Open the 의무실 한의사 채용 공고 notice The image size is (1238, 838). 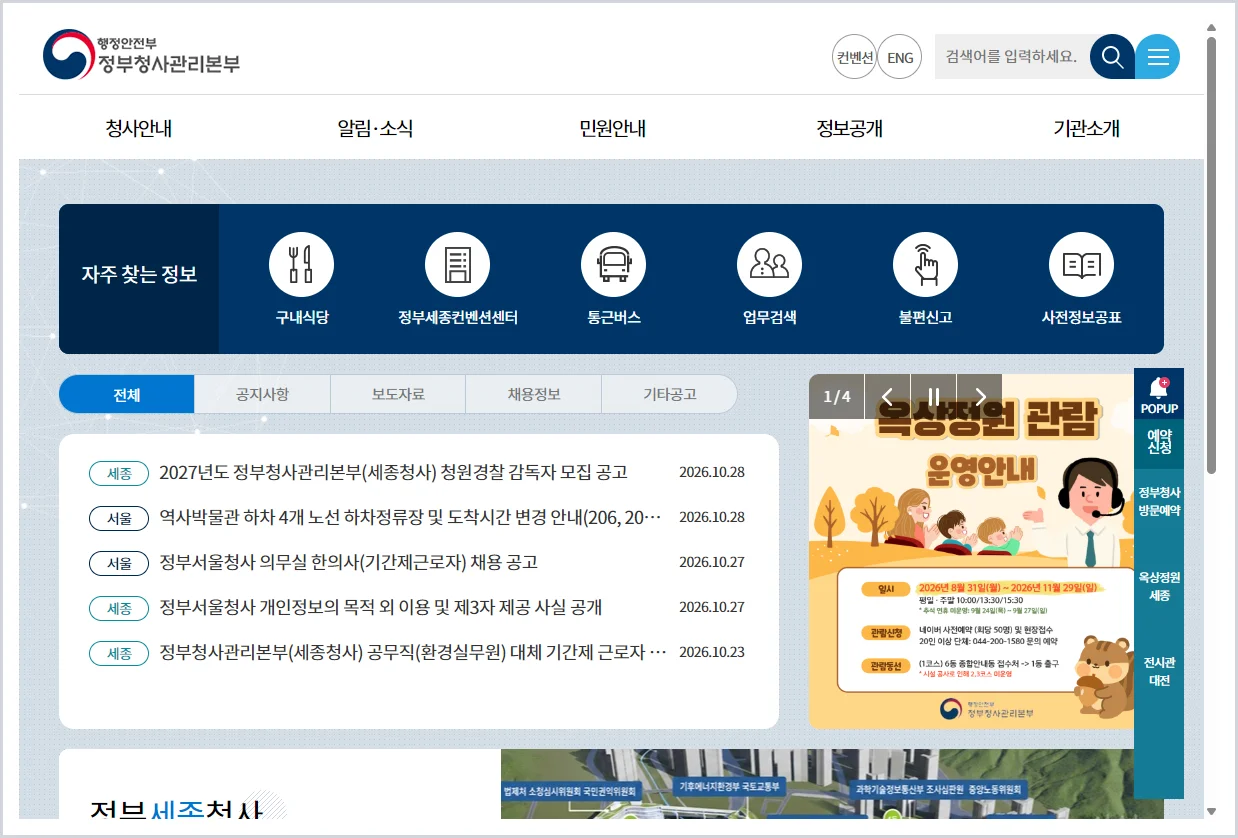click(348, 562)
